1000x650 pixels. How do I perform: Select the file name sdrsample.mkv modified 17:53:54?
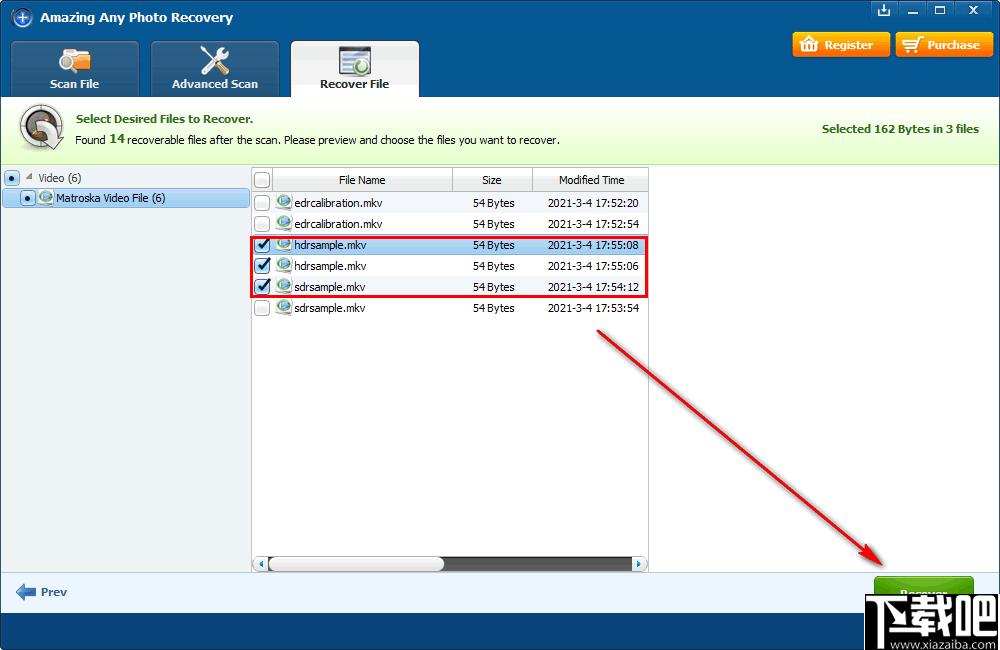click(x=330, y=308)
